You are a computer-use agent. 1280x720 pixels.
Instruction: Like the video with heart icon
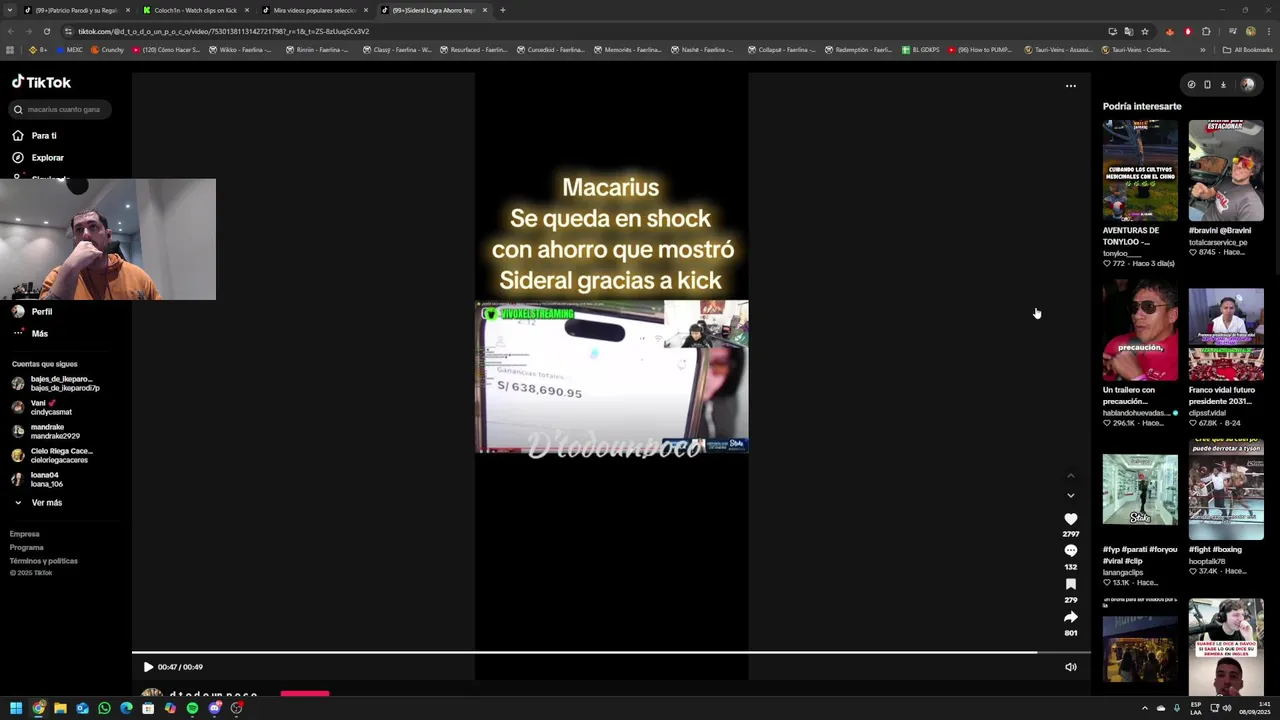click(1070, 519)
